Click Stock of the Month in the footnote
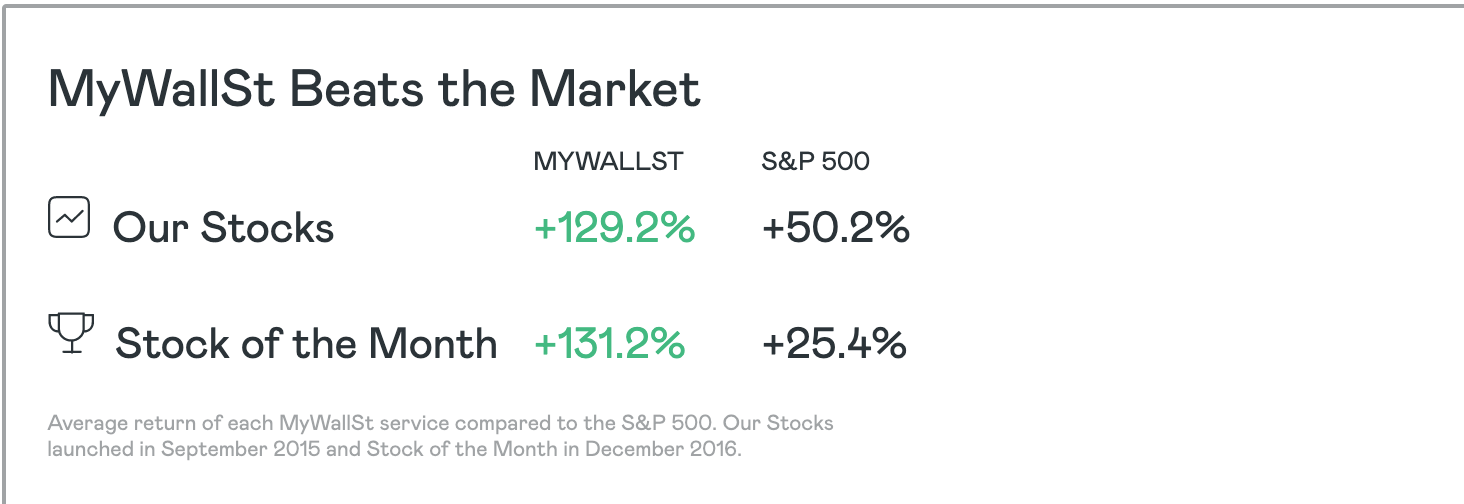The height and width of the screenshot is (504, 1464). (x=462, y=449)
